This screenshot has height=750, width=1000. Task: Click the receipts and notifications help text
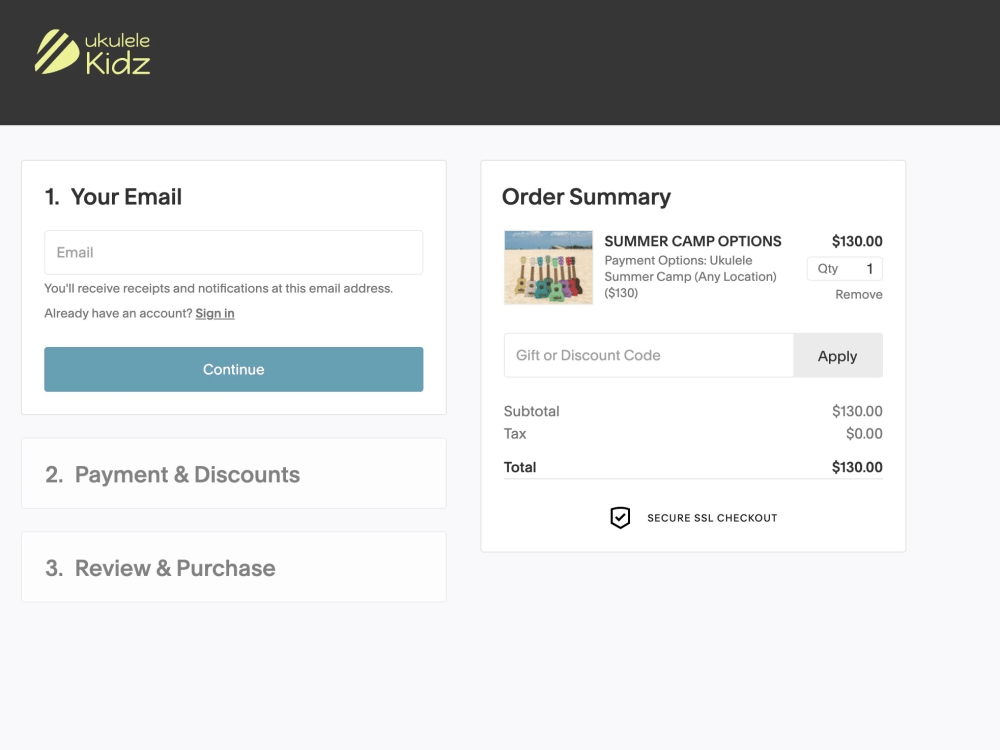coord(219,288)
